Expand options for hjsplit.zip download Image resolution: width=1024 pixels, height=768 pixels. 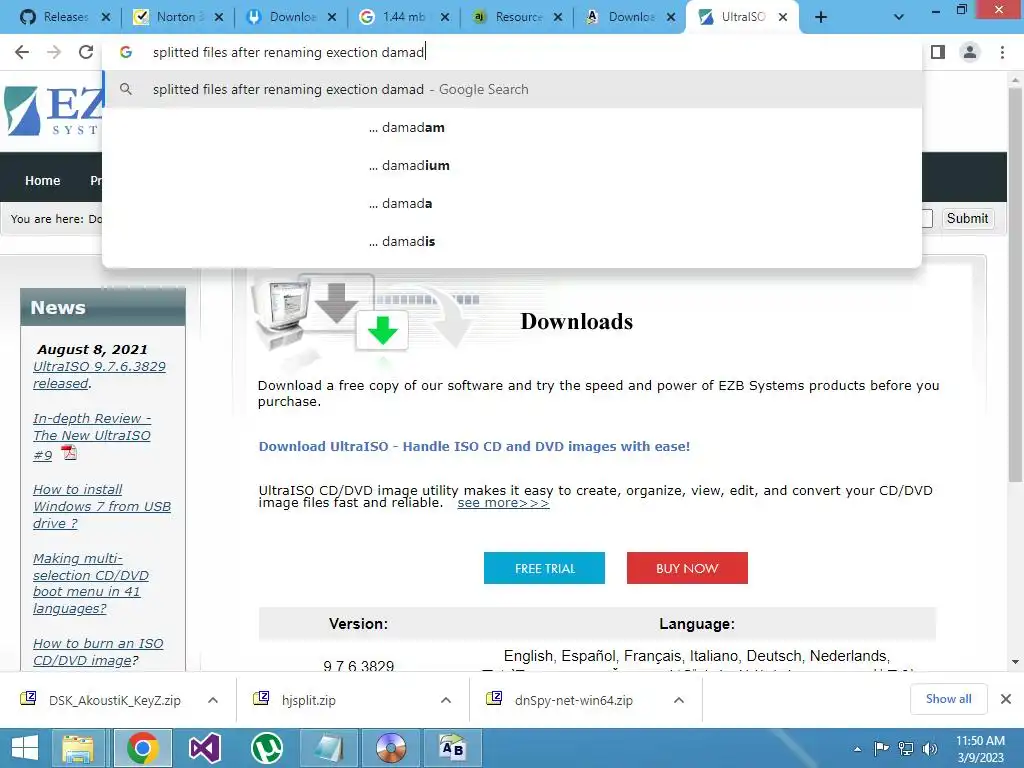(446, 700)
